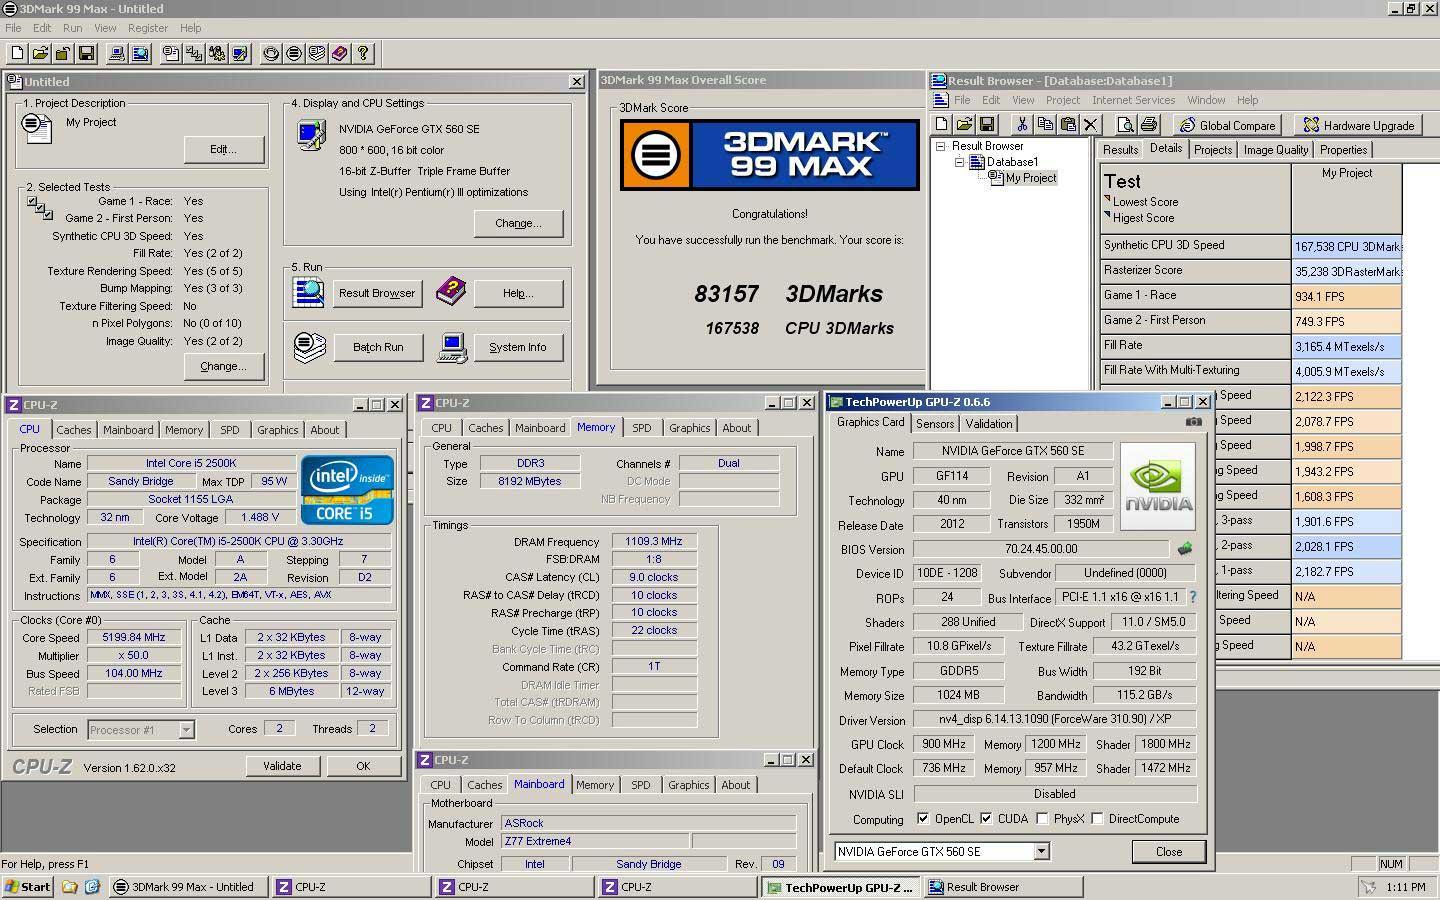Click the Print Preview icon in Result Browser toolbar

point(1126,125)
